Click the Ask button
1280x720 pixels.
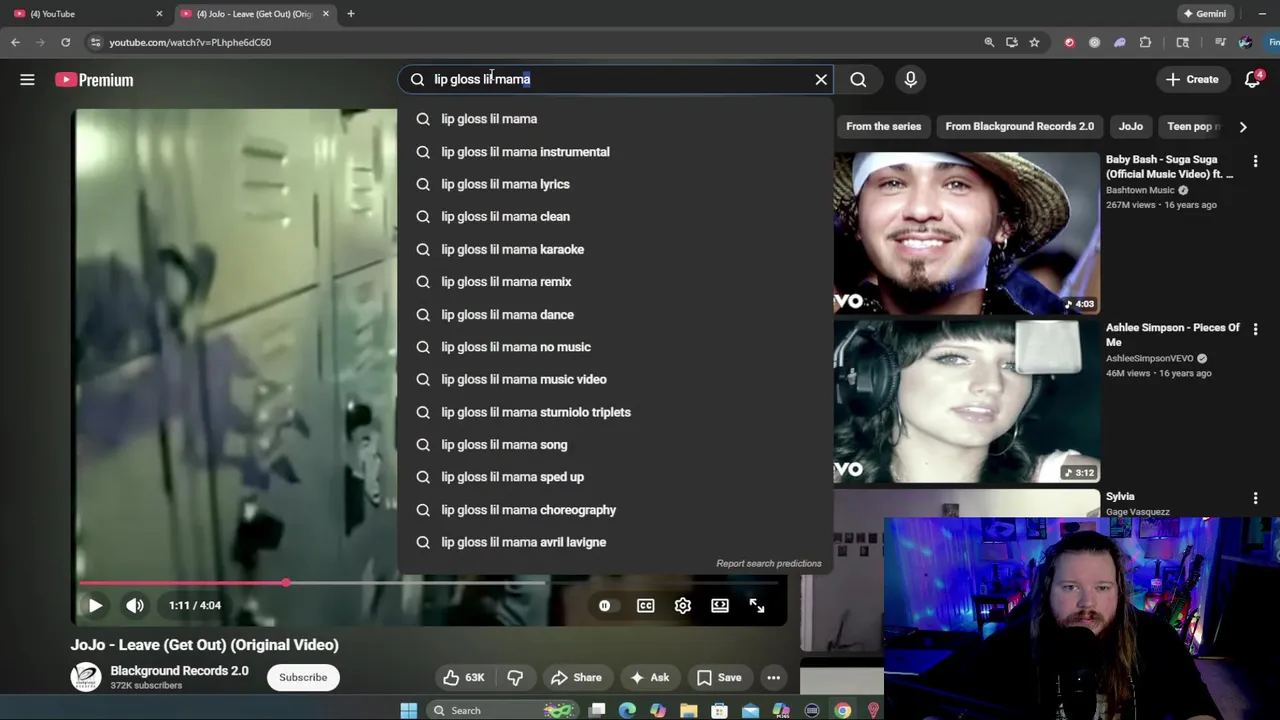pyautogui.click(x=648, y=677)
